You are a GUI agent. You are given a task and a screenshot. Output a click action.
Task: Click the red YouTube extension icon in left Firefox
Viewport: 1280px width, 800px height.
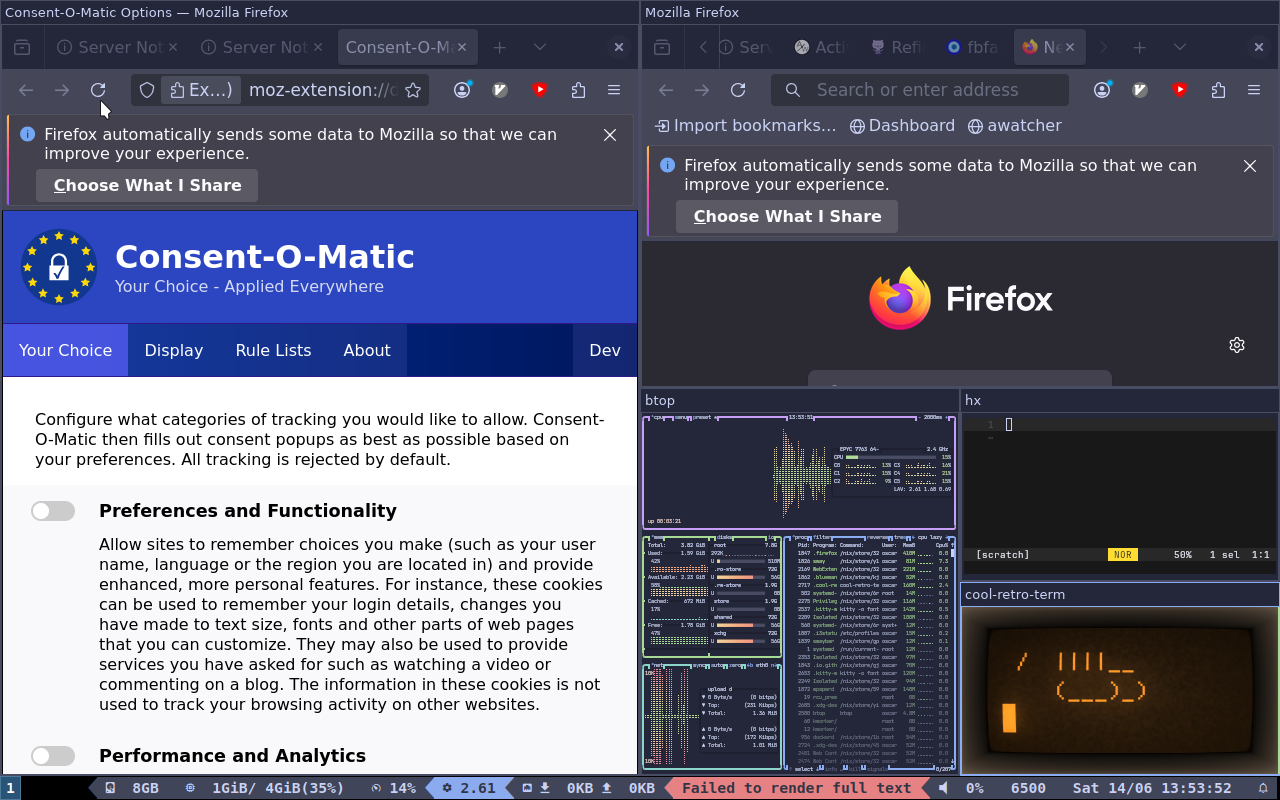coord(540,90)
